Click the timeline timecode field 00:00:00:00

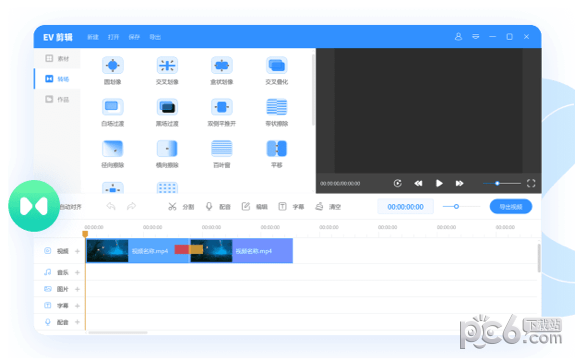coord(406,207)
